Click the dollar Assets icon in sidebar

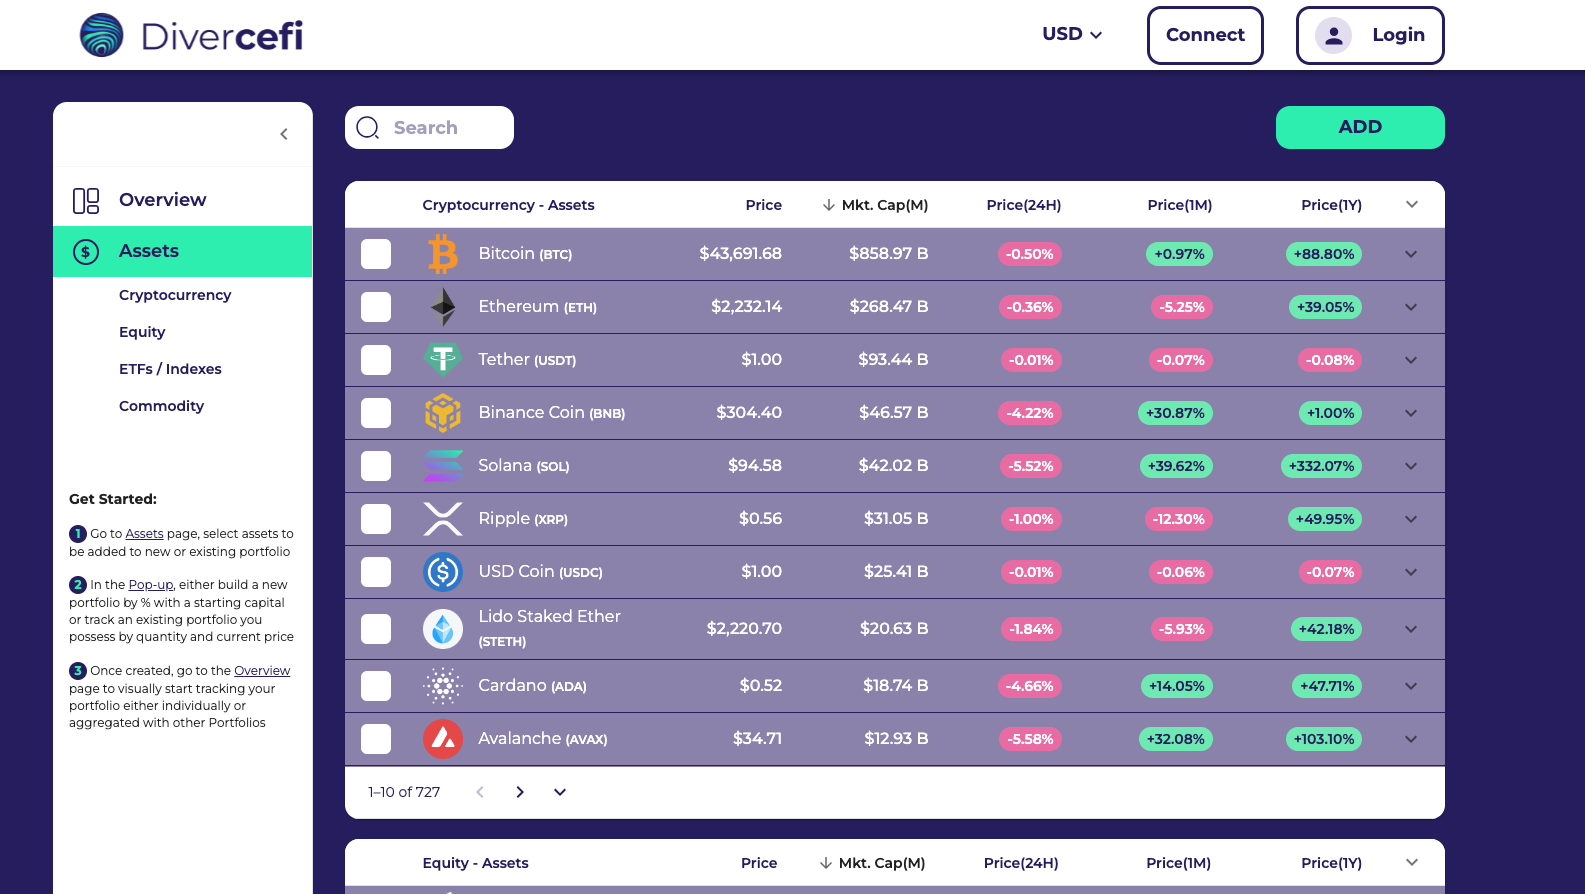pyautogui.click(x=86, y=252)
